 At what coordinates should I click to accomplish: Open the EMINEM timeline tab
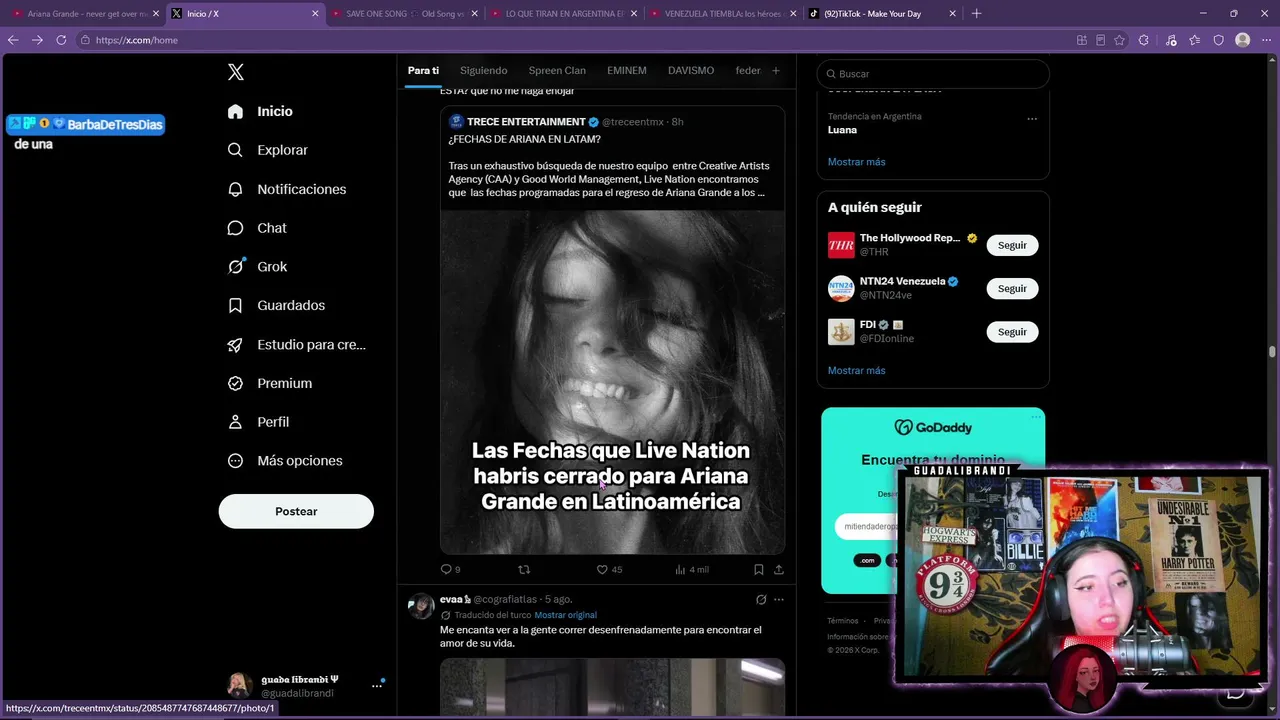coord(627,71)
